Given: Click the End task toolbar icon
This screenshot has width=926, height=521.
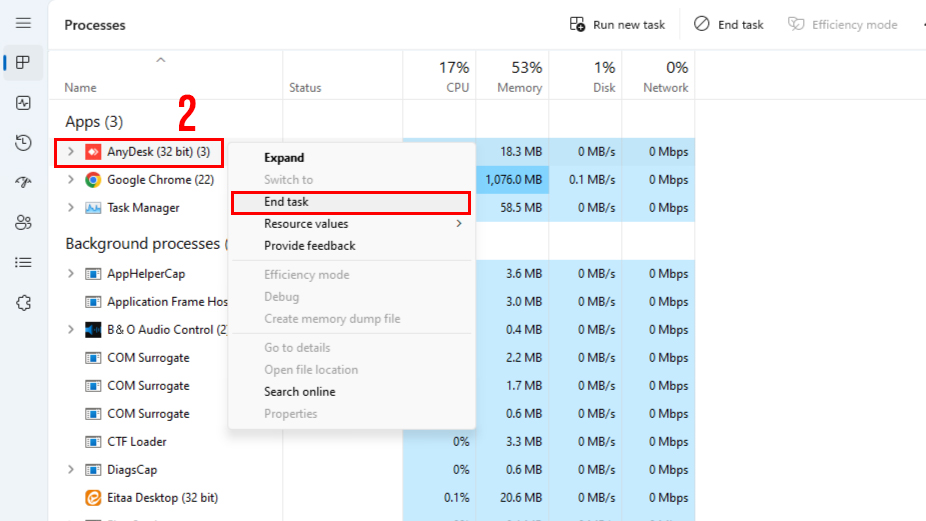Looking at the screenshot, I should (x=702, y=24).
